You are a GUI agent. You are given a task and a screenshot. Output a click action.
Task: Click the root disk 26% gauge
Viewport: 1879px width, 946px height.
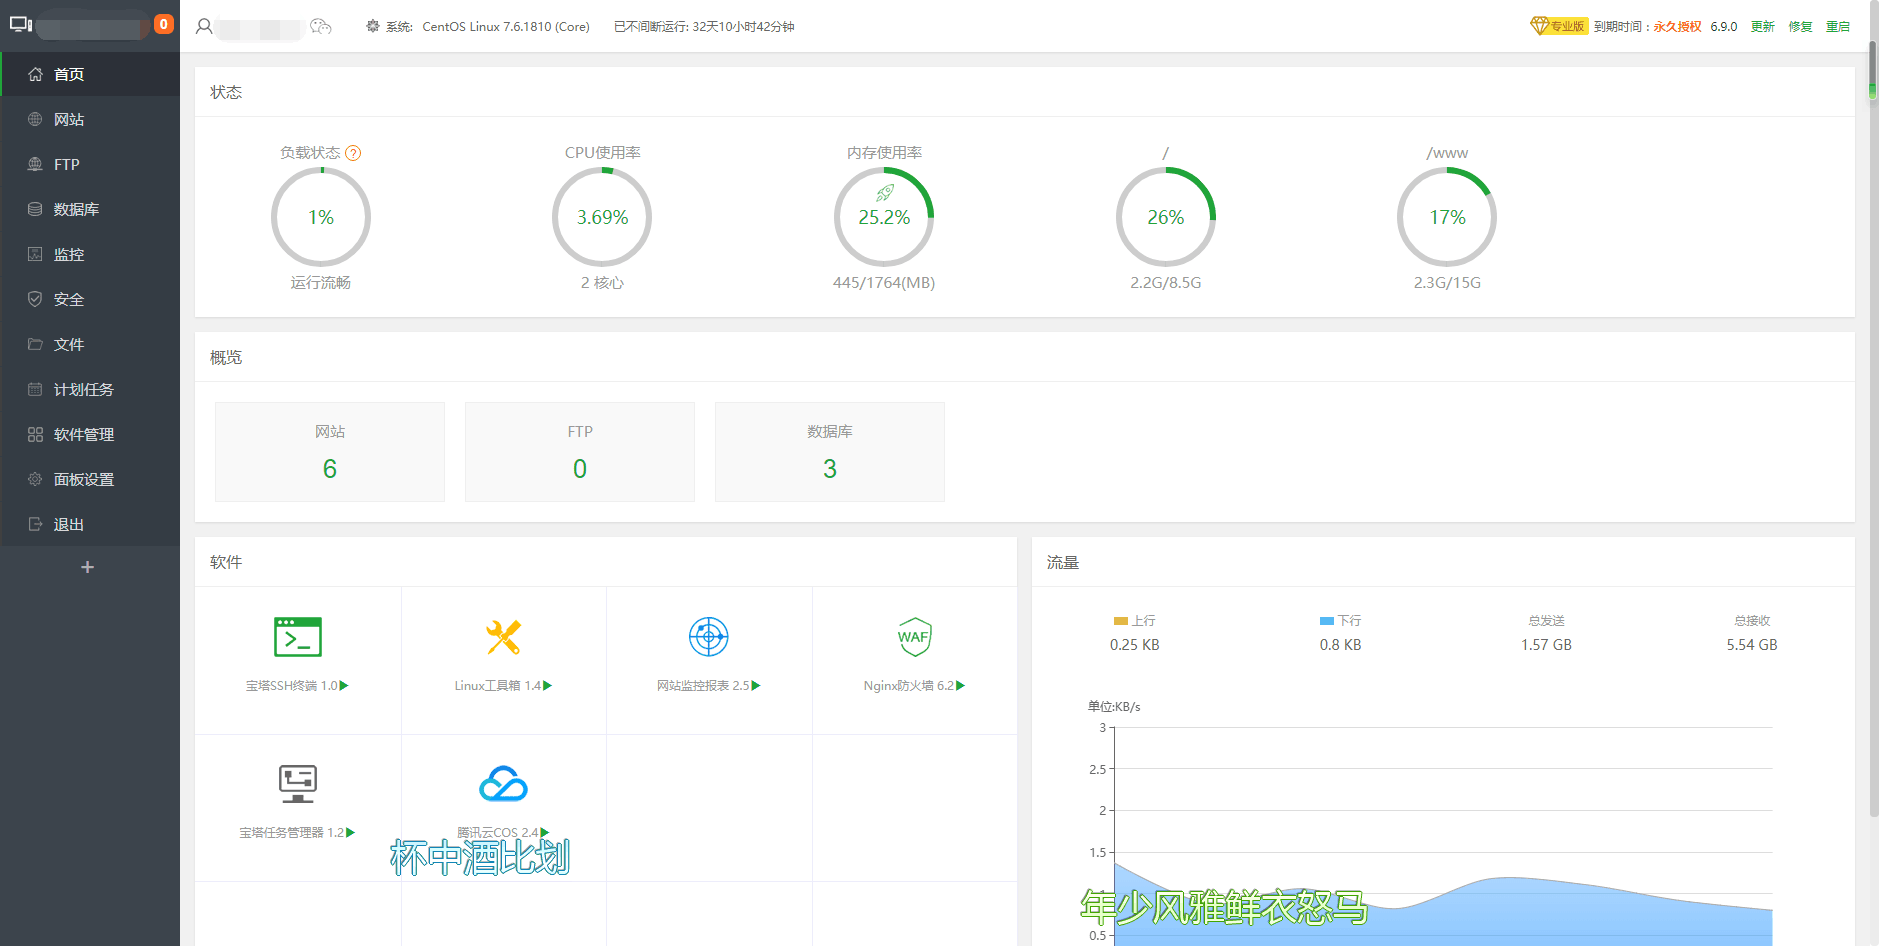tap(1166, 217)
